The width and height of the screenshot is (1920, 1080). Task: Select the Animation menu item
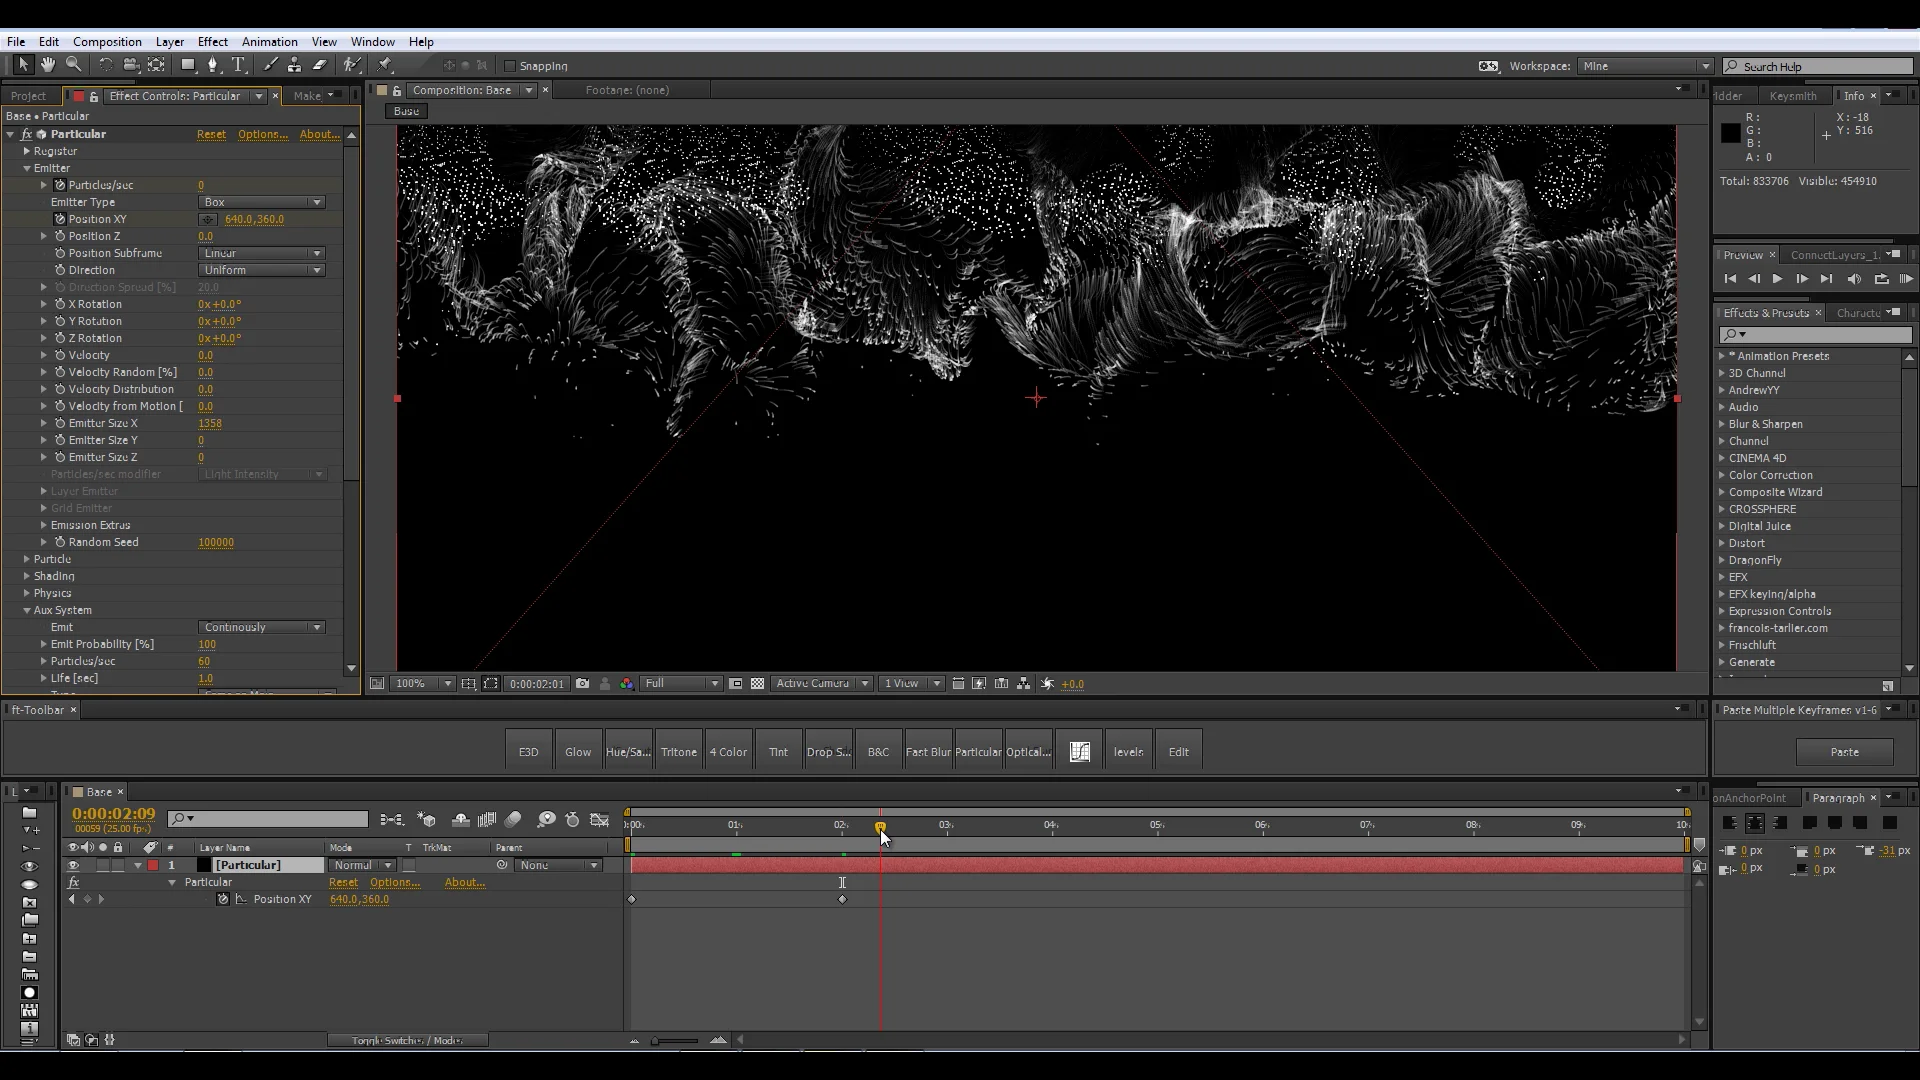click(269, 41)
